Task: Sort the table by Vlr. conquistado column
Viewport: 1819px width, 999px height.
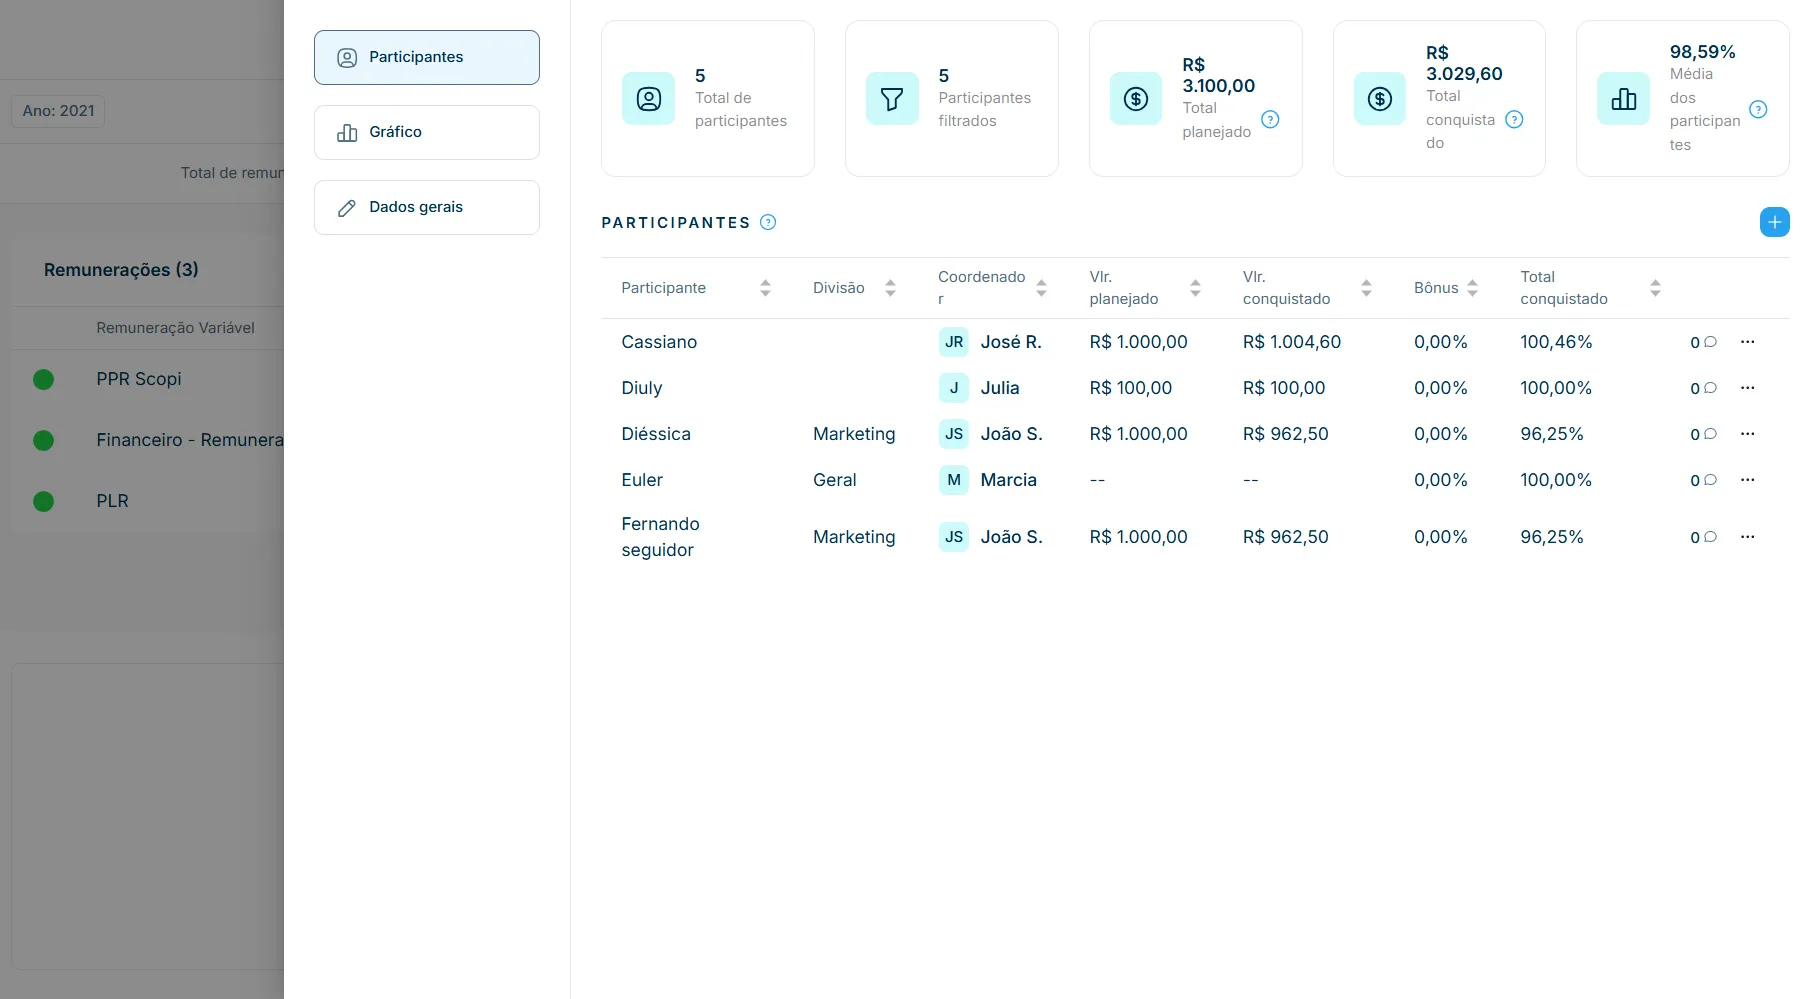Action: coord(1366,288)
